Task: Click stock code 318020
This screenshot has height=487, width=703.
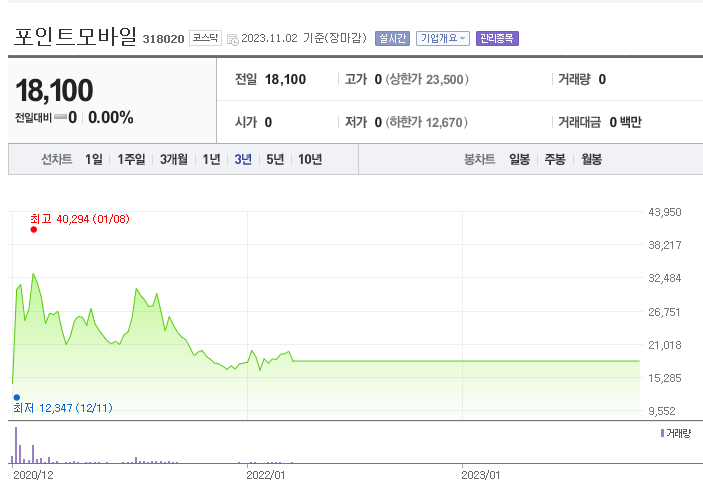Action: point(163,39)
